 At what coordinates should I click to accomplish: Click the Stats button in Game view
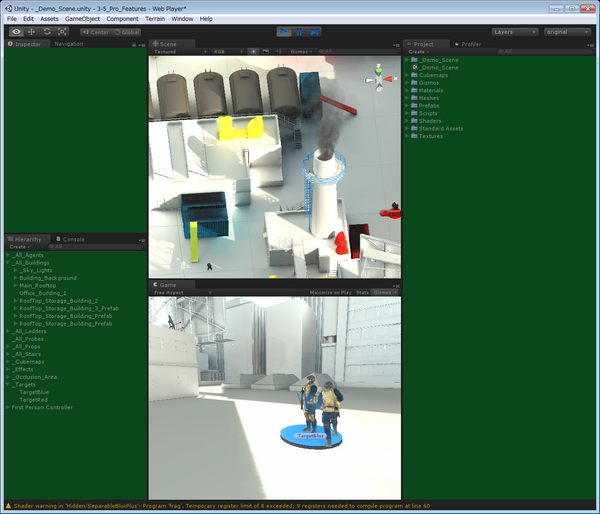tap(362, 292)
